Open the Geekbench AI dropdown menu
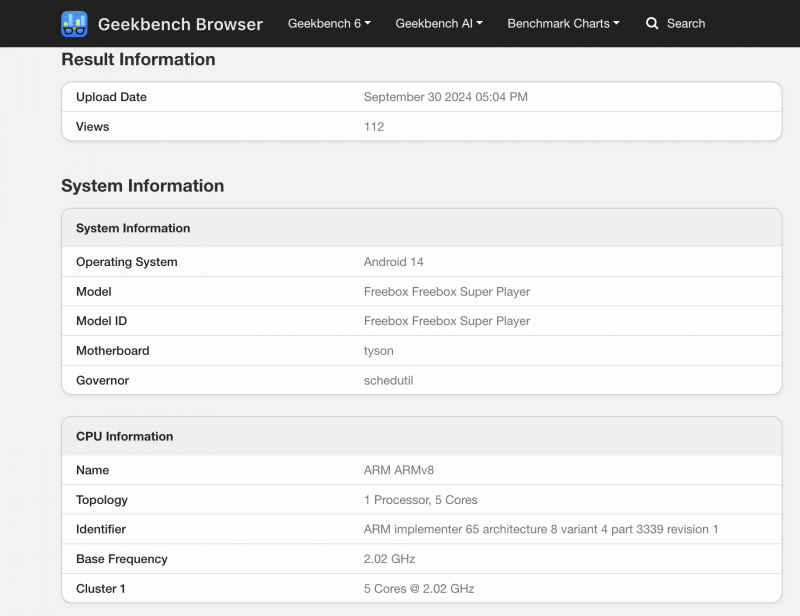Image resolution: width=800 pixels, height=616 pixels. click(439, 23)
